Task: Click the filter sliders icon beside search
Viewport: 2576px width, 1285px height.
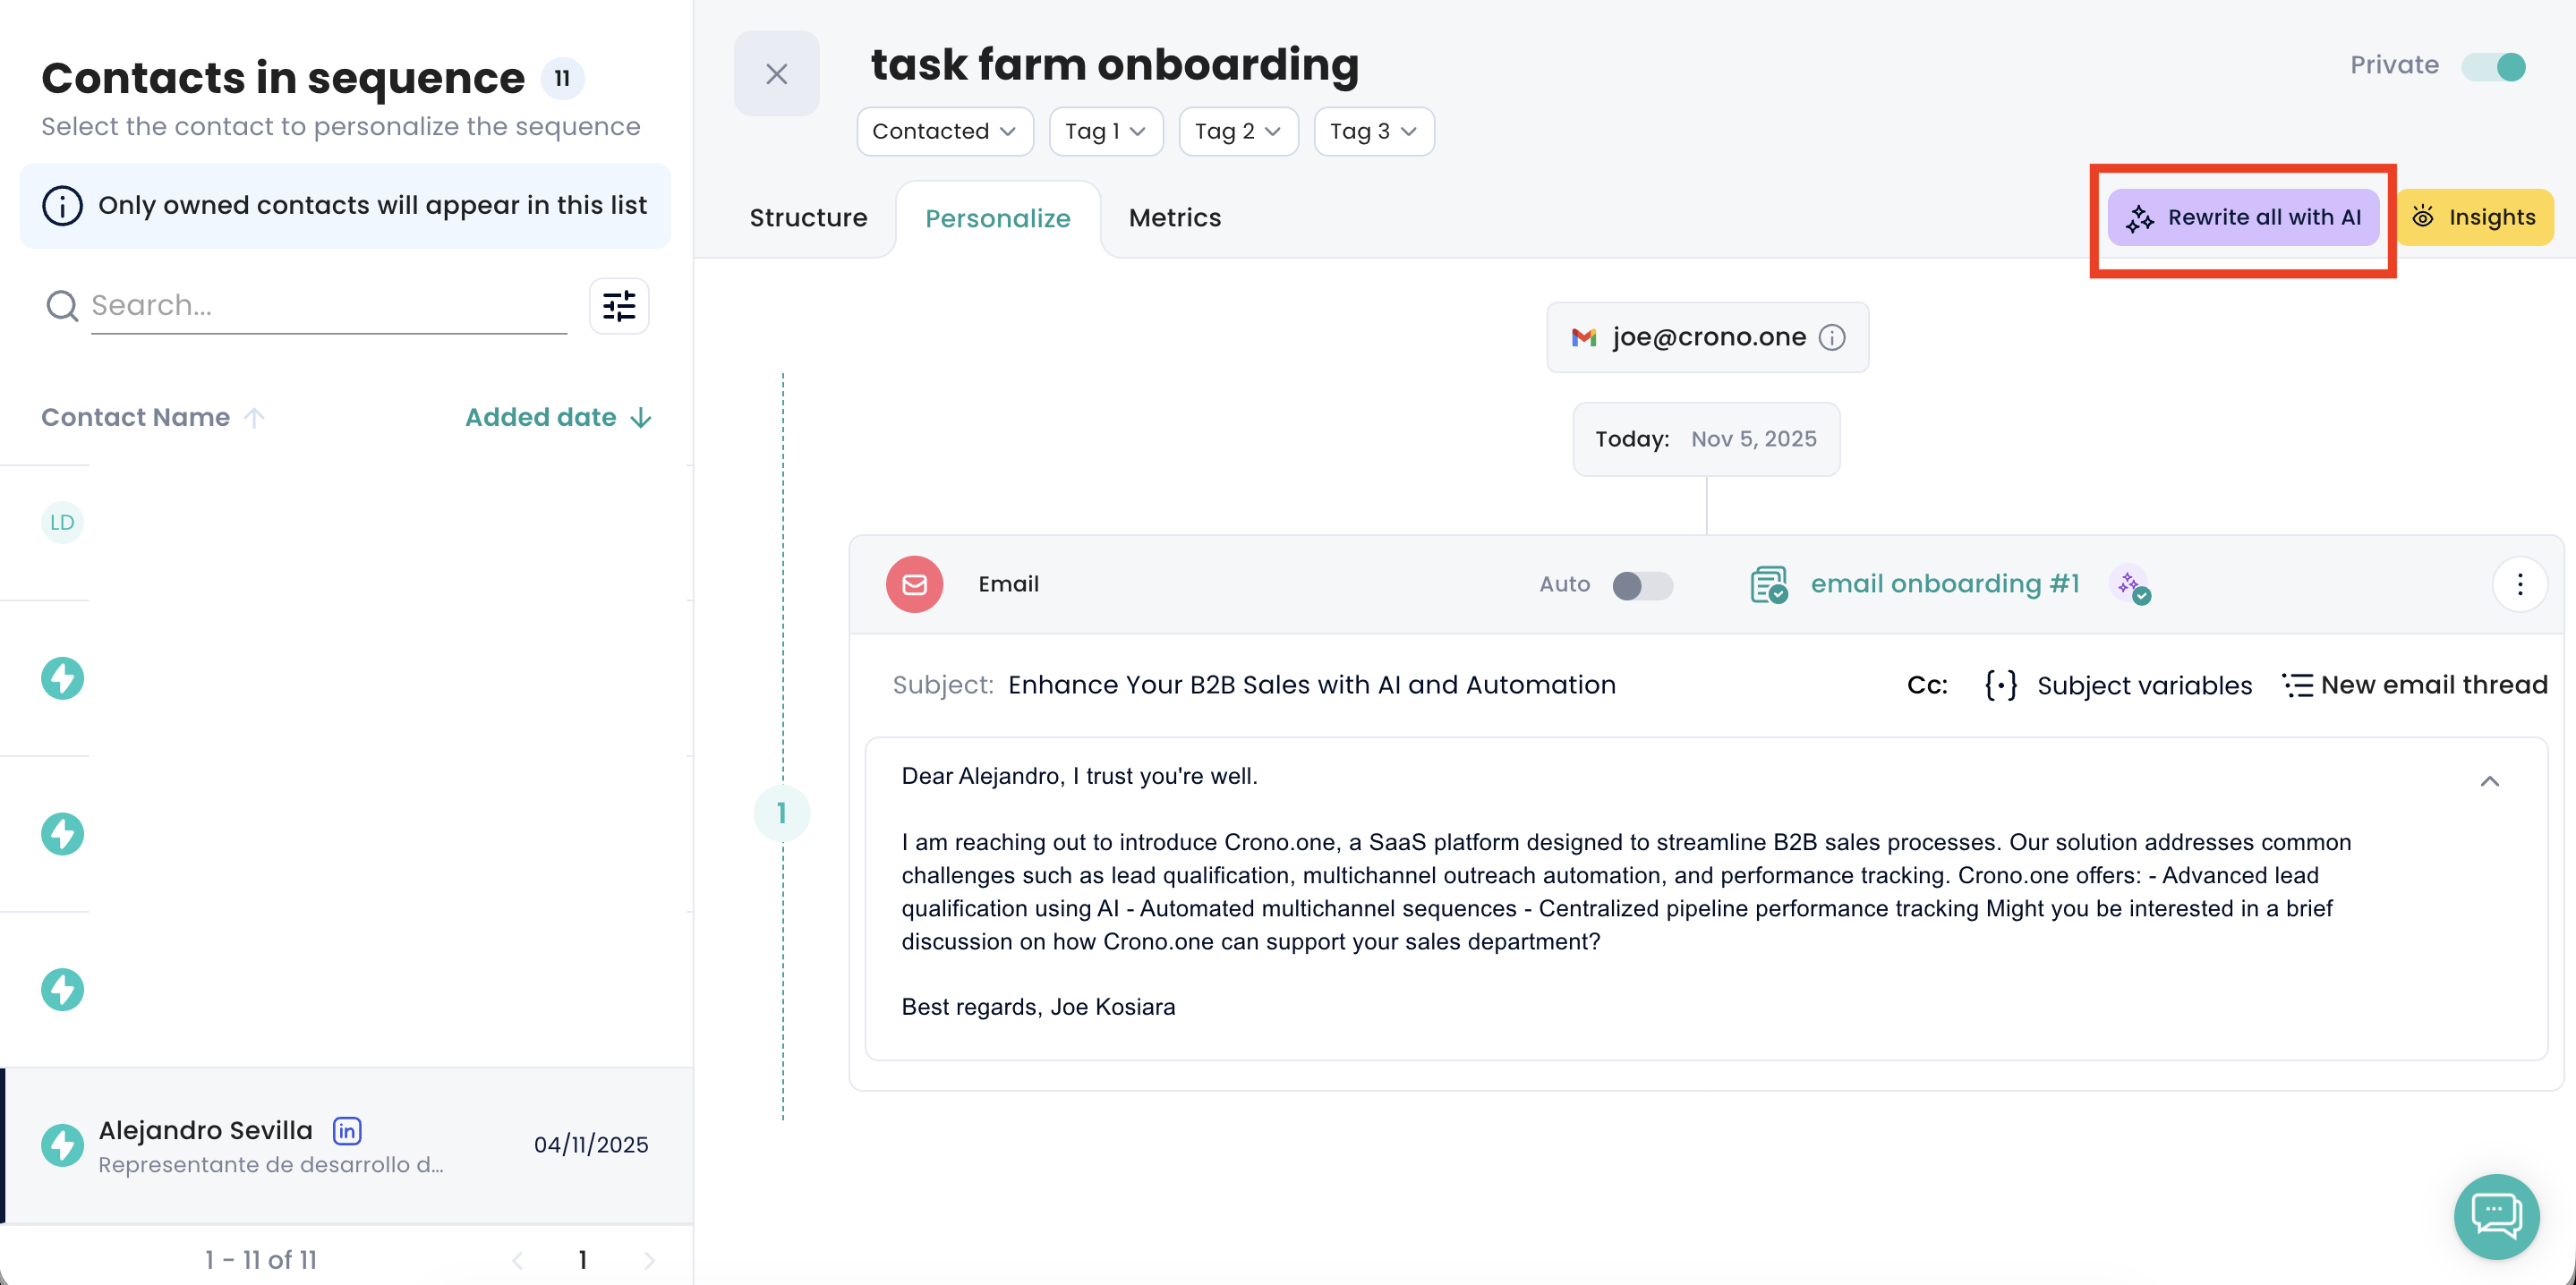Action: coord(619,306)
